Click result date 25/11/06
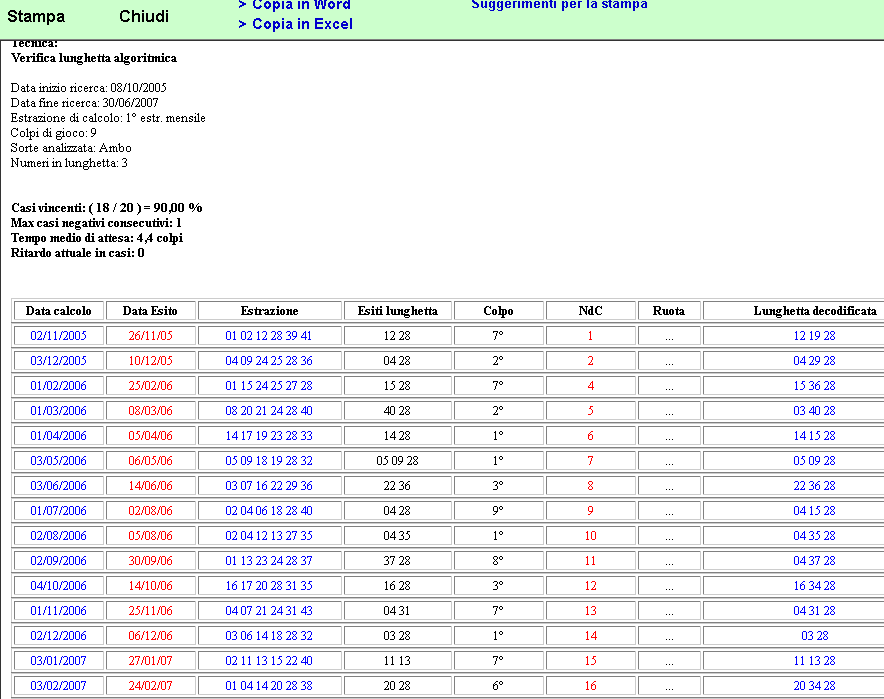The height and width of the screenshot is (699, 884). 151,610
